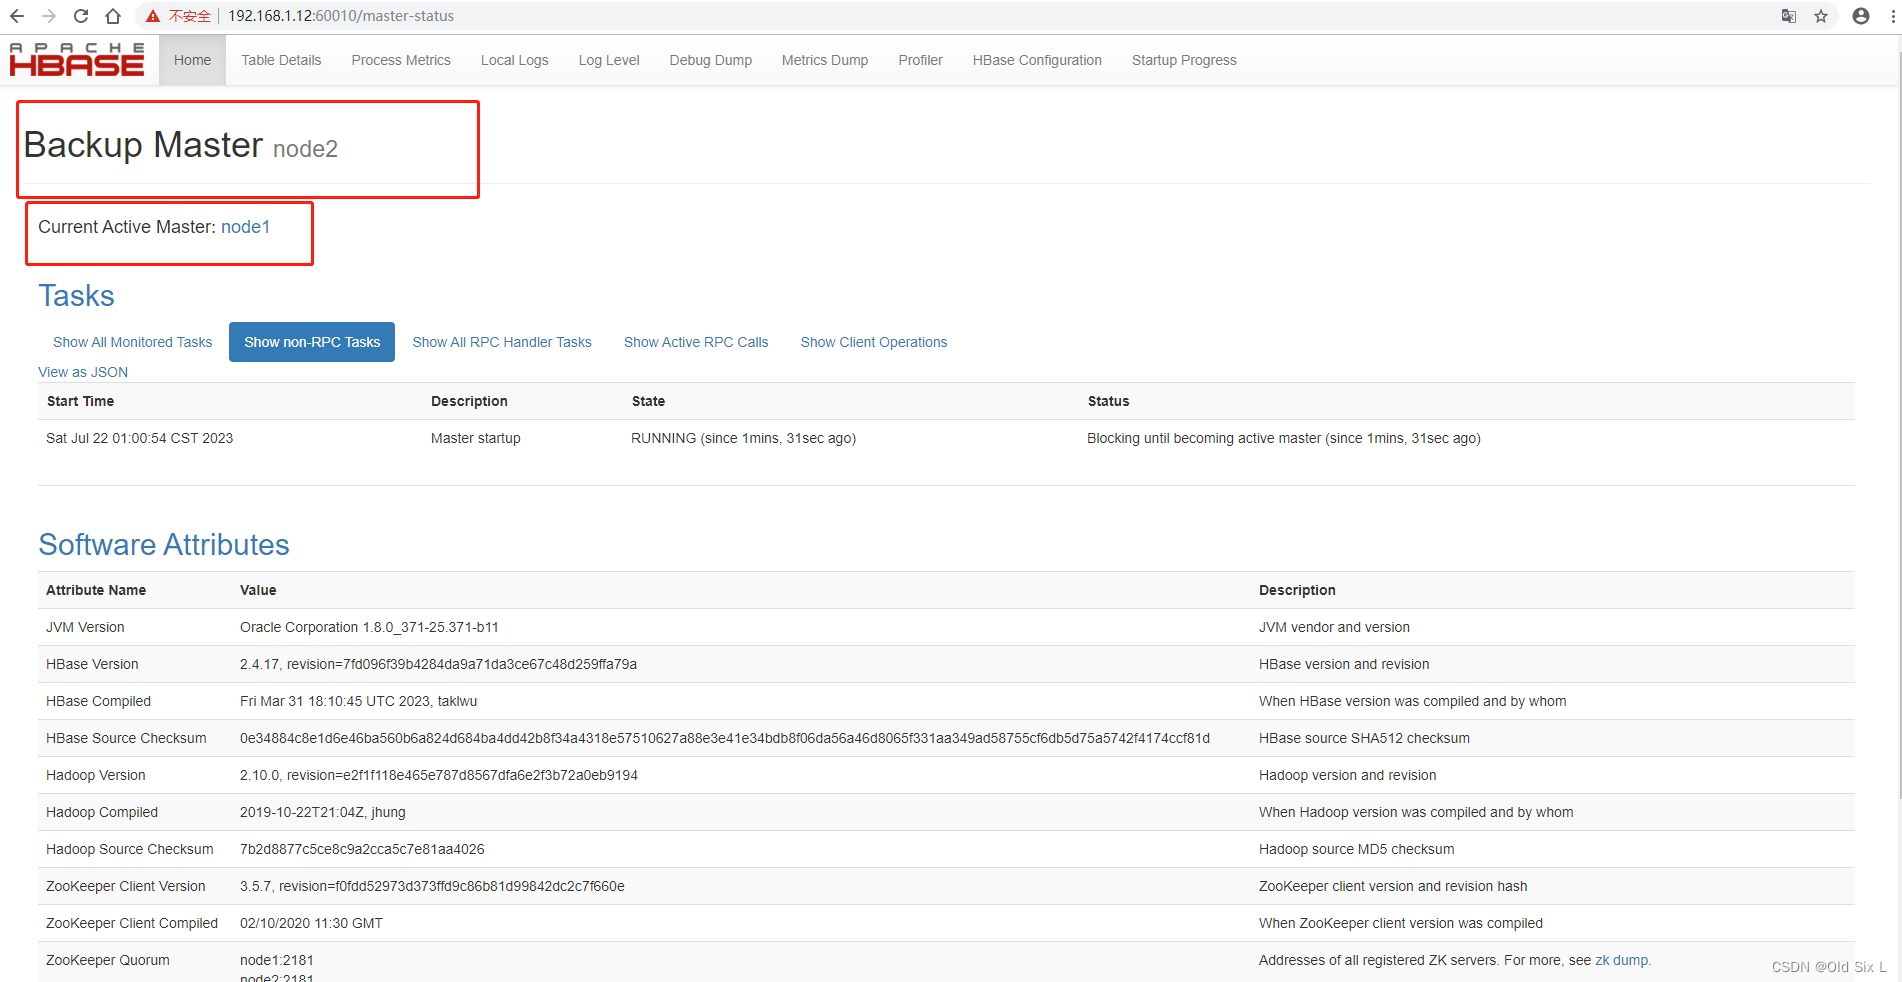Click the 7b2d8877 Hadoop checksum value
The width and height of the screenshot is (1902, 982).
[362, 849]
